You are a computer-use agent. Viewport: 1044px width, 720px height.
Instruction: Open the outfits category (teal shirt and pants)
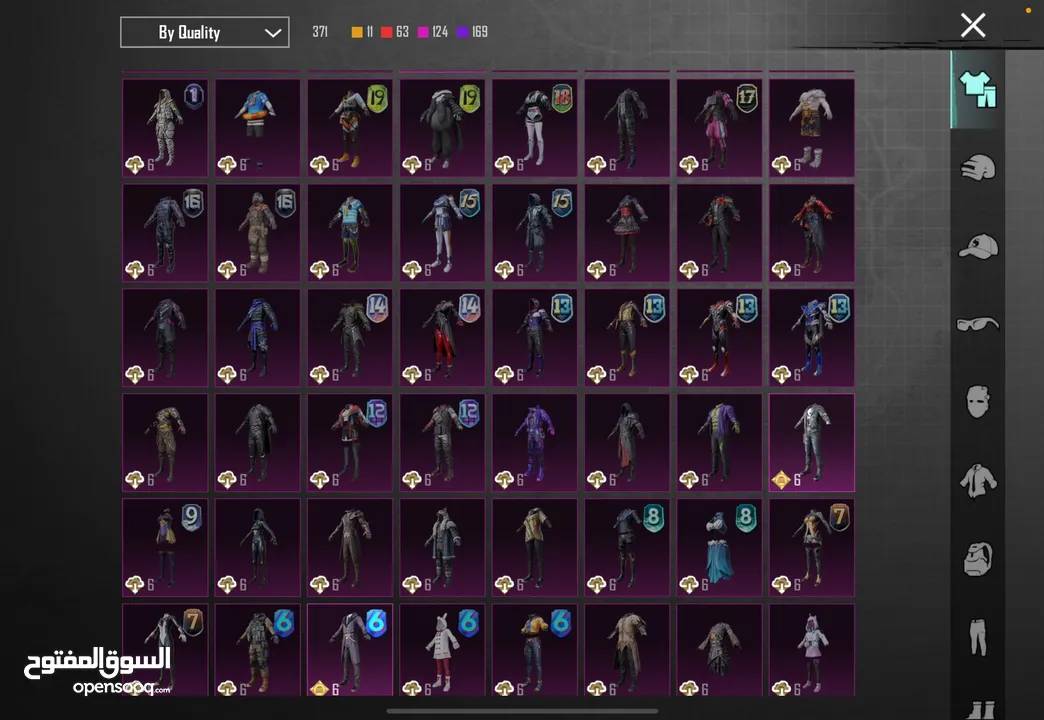pos(977,89)
